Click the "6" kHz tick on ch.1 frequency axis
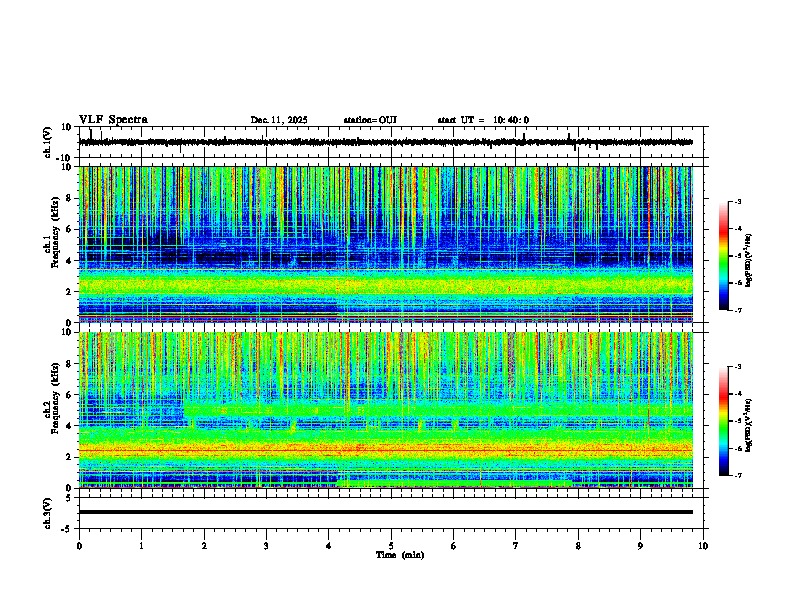Screen dimensions: 792x612 coord(69,230)
